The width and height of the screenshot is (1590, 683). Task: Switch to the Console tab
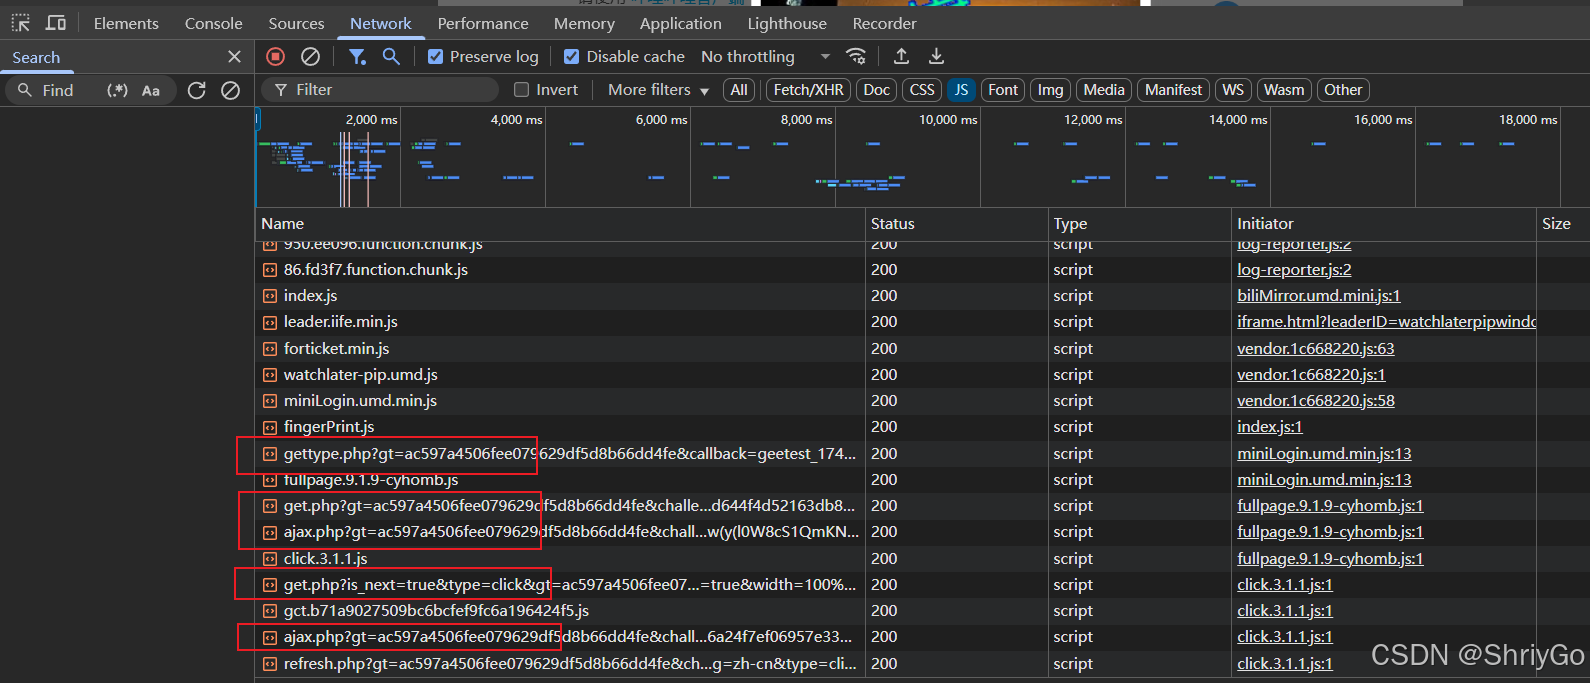tap(213, 23)
